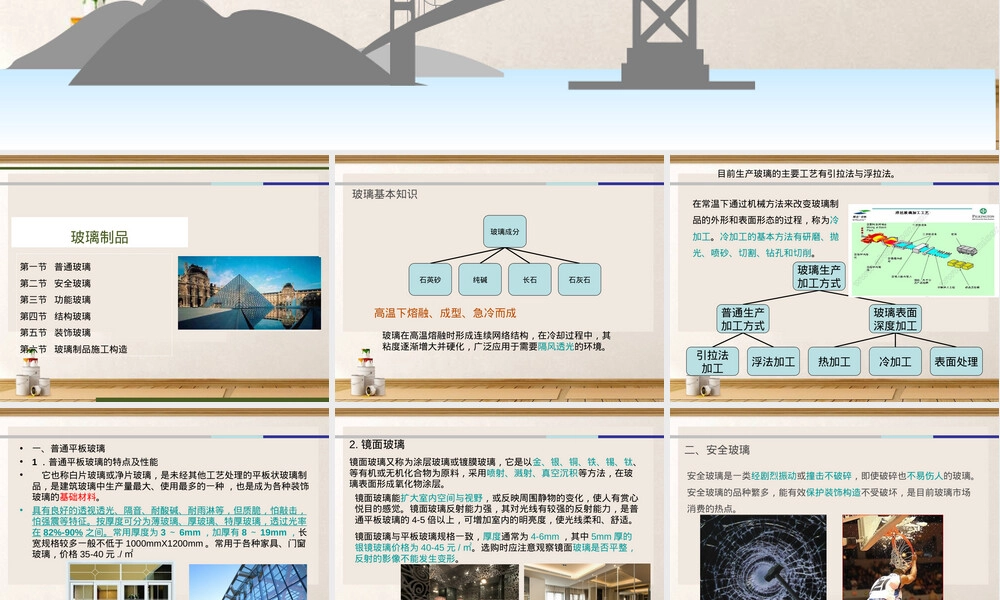Click the 热加工 node

click(834, 362)
